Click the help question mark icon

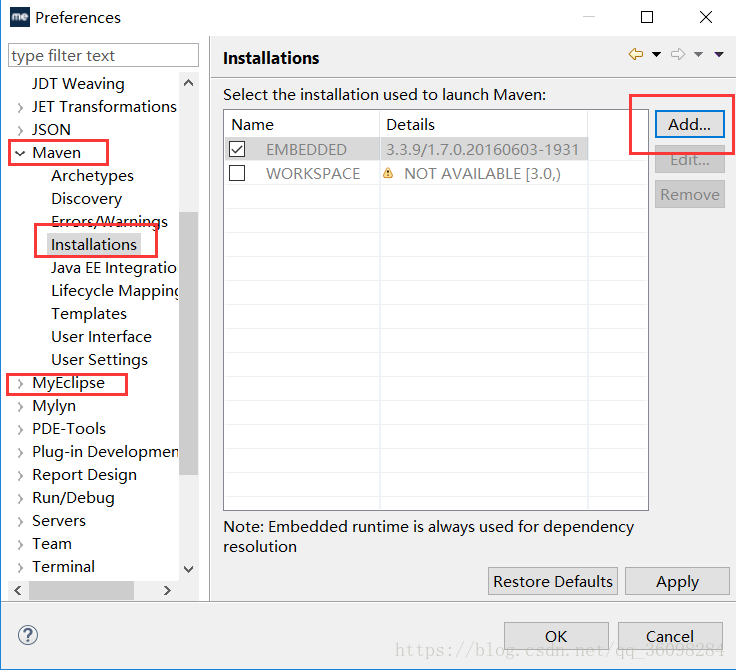(x=28, y=635)
